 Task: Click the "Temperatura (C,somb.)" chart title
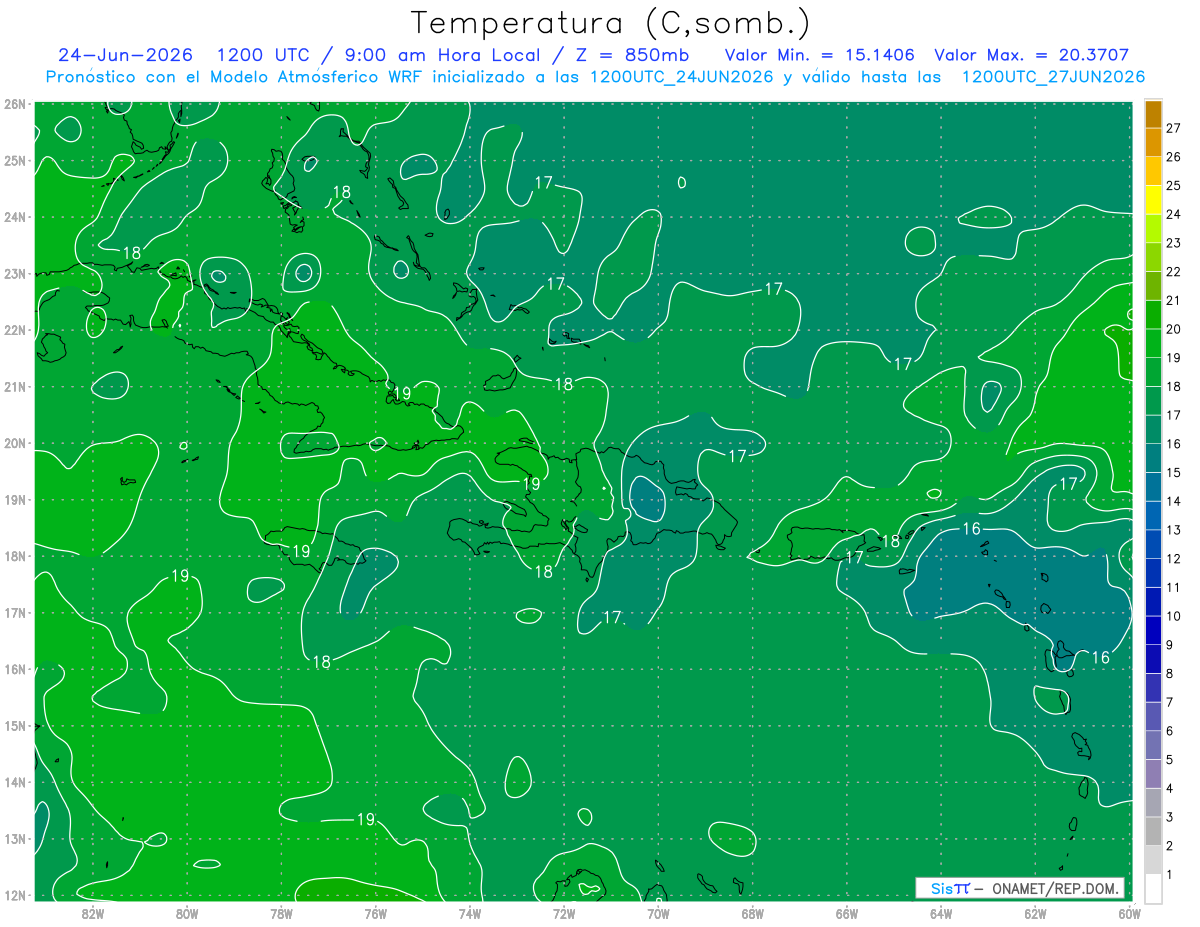tap(611, 24)
